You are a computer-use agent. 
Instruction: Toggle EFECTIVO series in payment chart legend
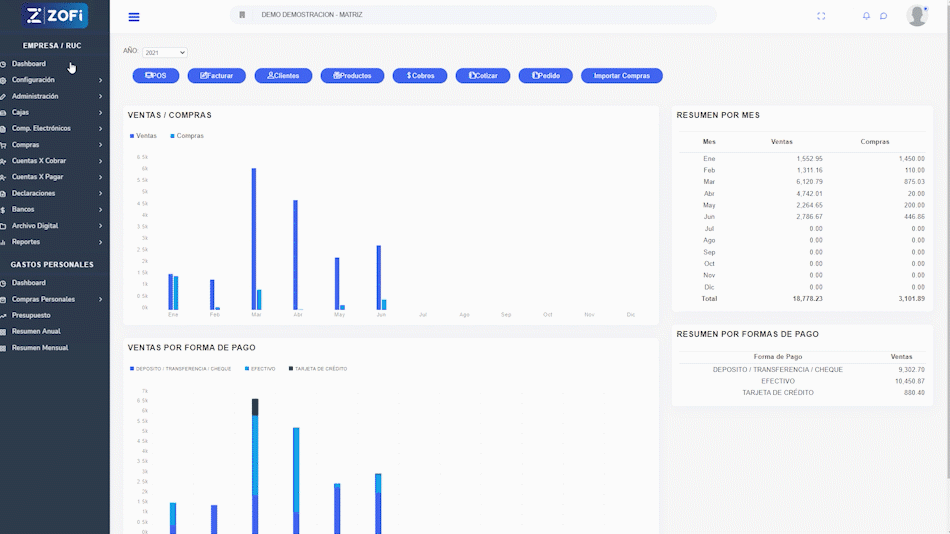coord(260,369)
